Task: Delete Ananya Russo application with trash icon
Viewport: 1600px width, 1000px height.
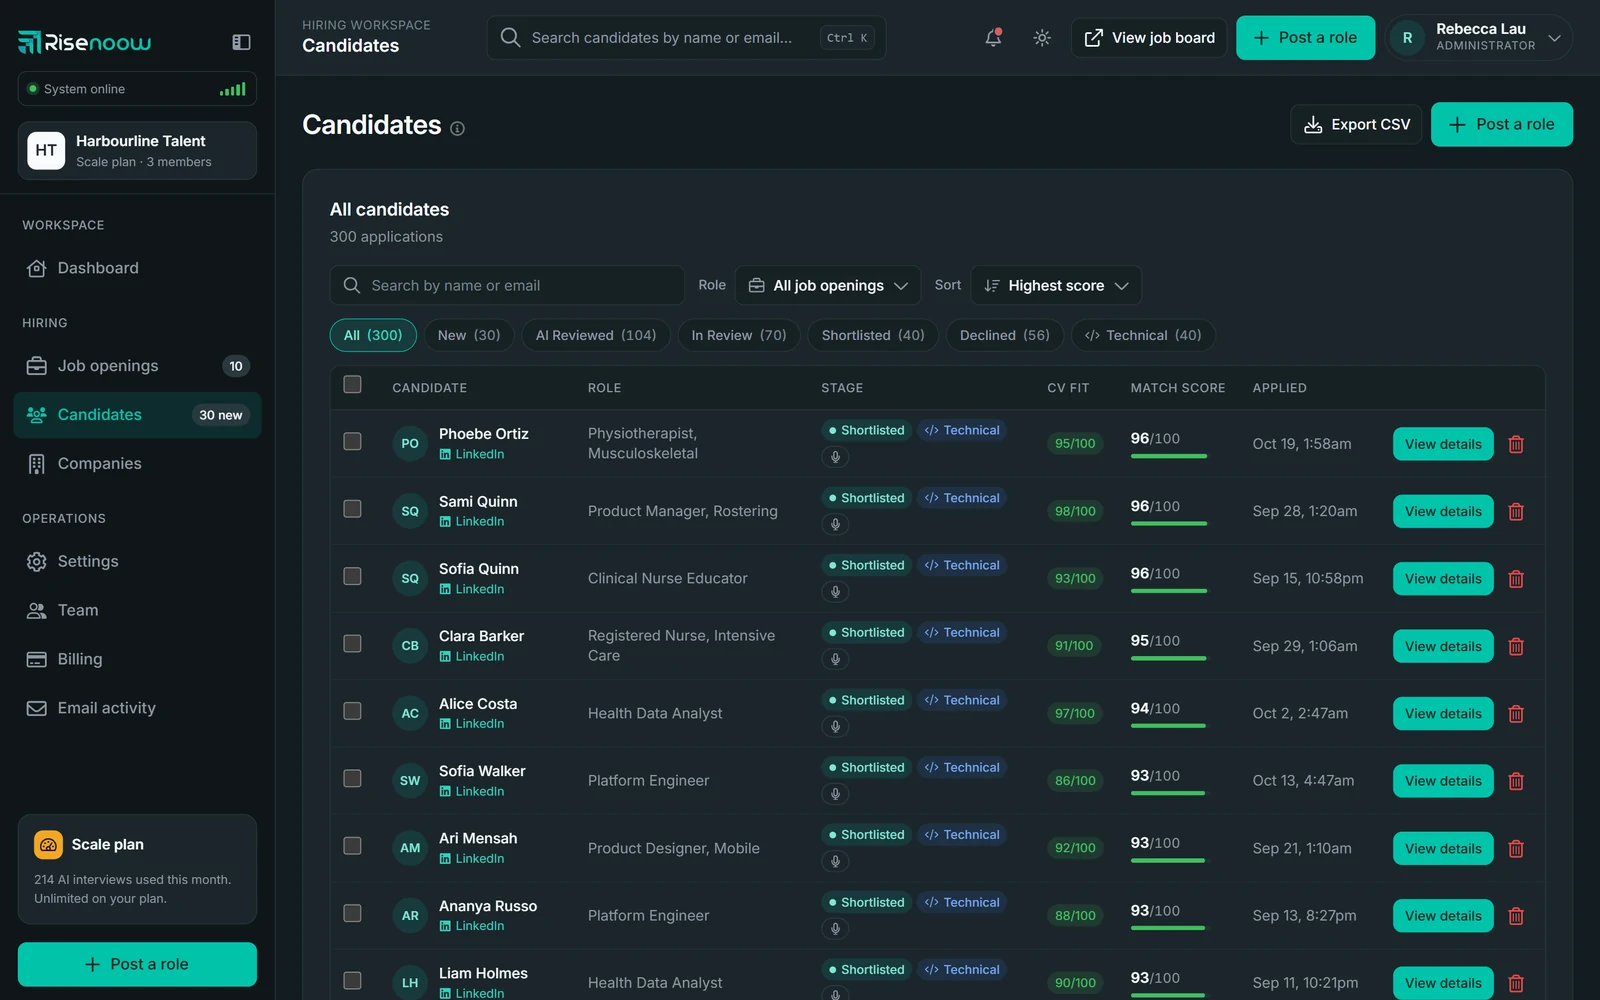Action: click(1516, 916)
